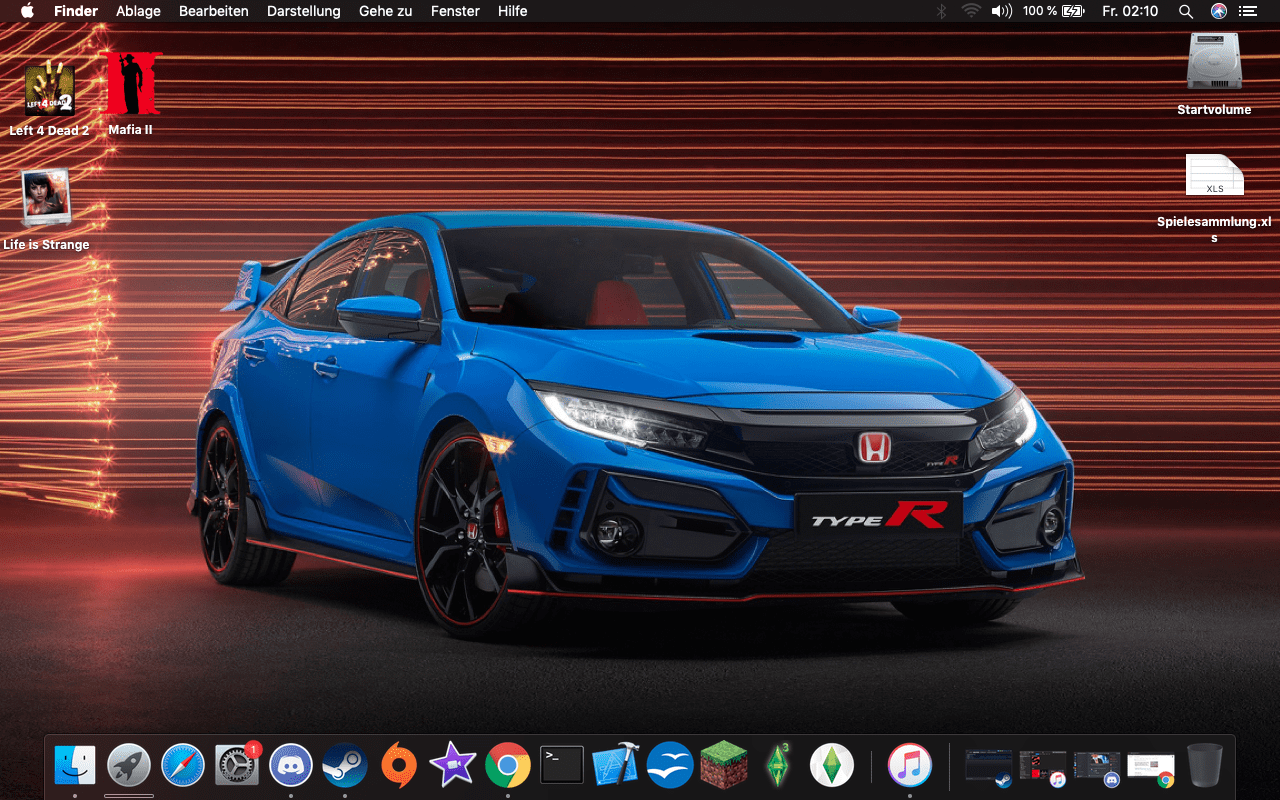Click Bluetooth status icon in menu bar
This screenshot has width=1280, height=800.
(941, 11)
